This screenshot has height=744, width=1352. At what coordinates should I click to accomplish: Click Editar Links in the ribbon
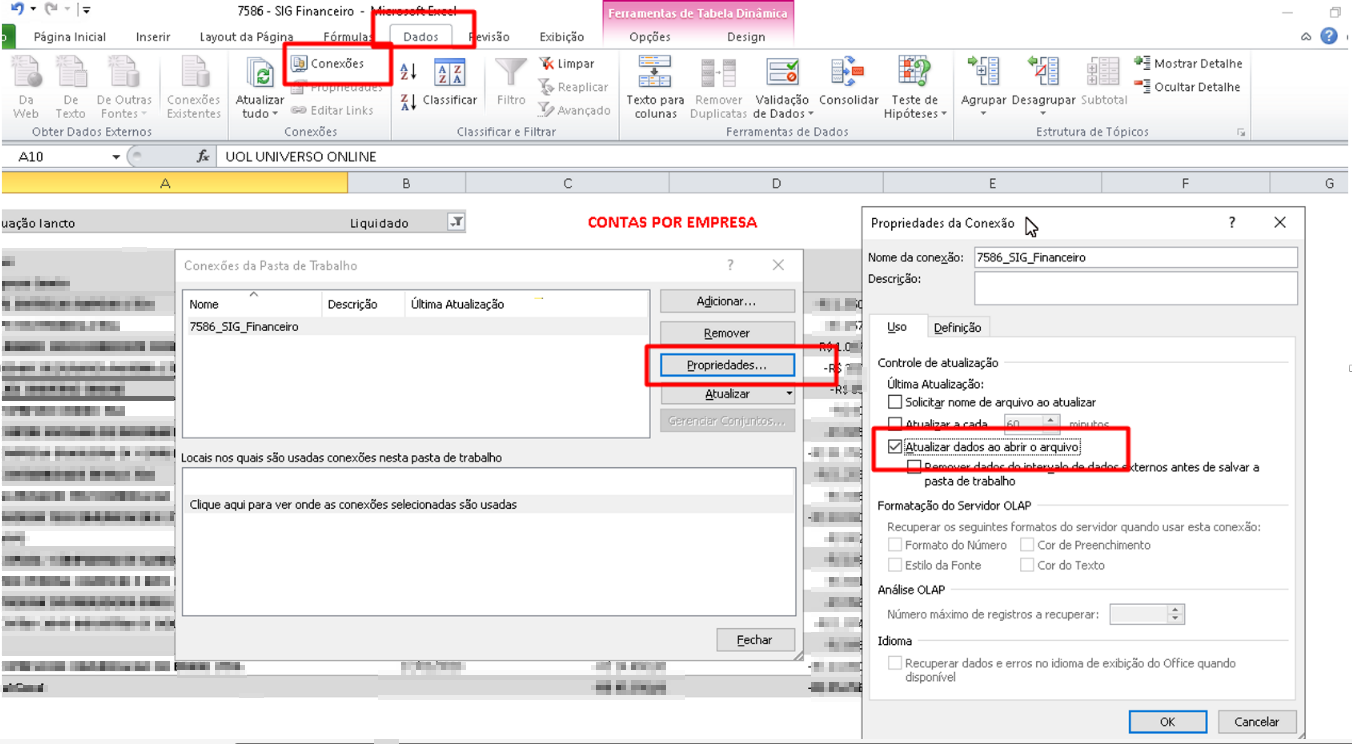[331, 110]
